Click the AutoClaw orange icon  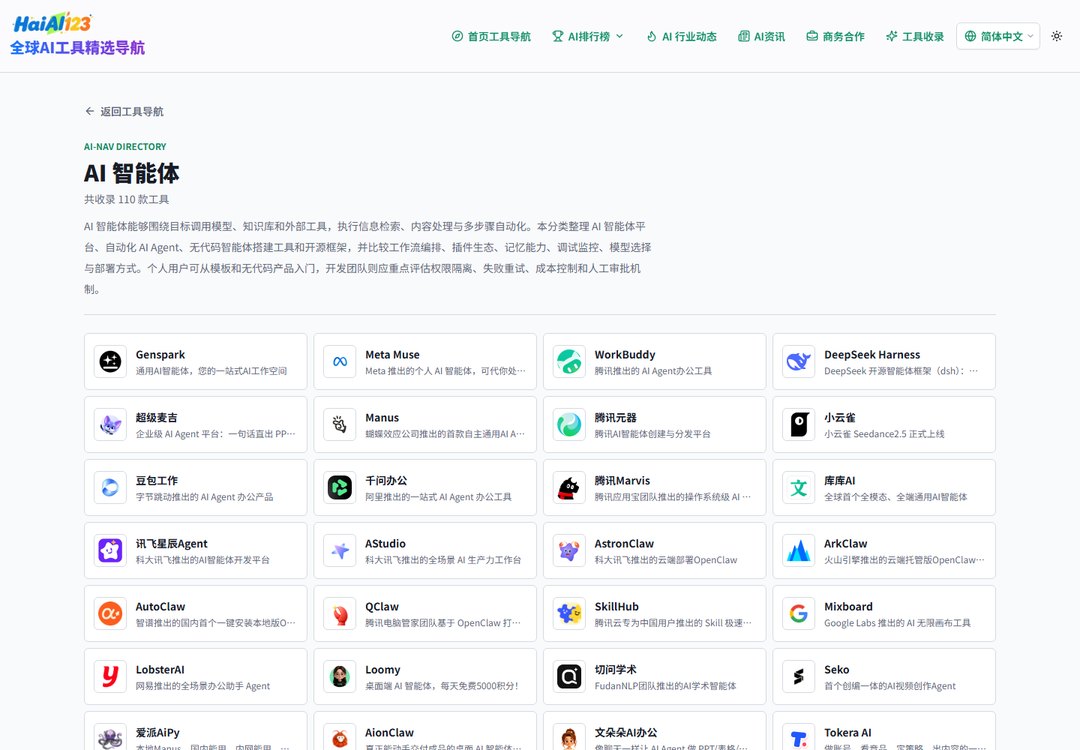tap(110, 614)
